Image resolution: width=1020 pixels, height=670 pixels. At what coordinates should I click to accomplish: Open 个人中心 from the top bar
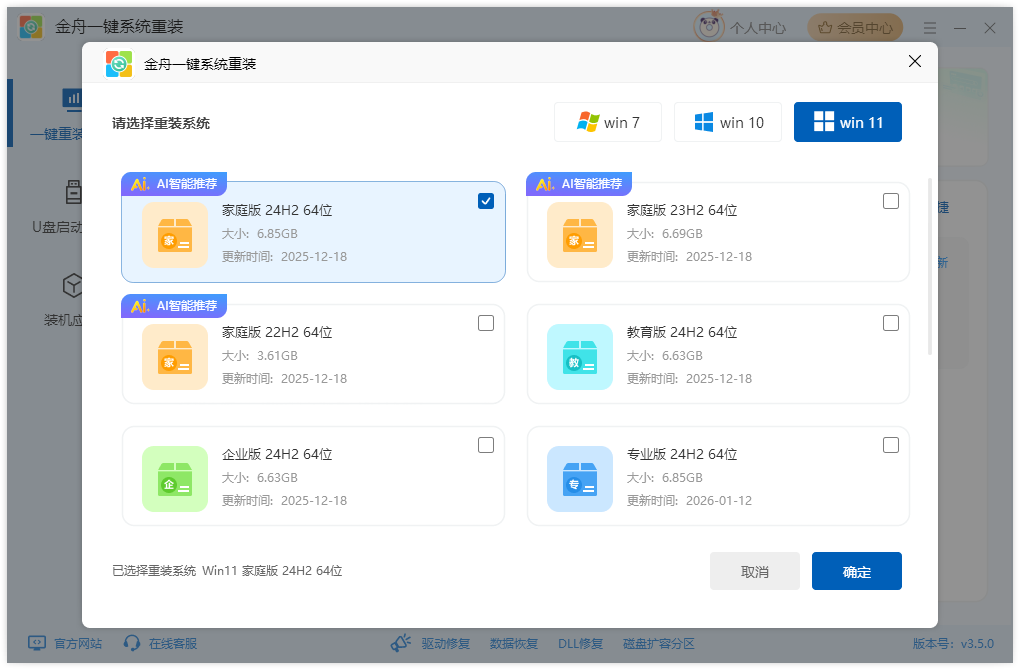coord(740,27)
